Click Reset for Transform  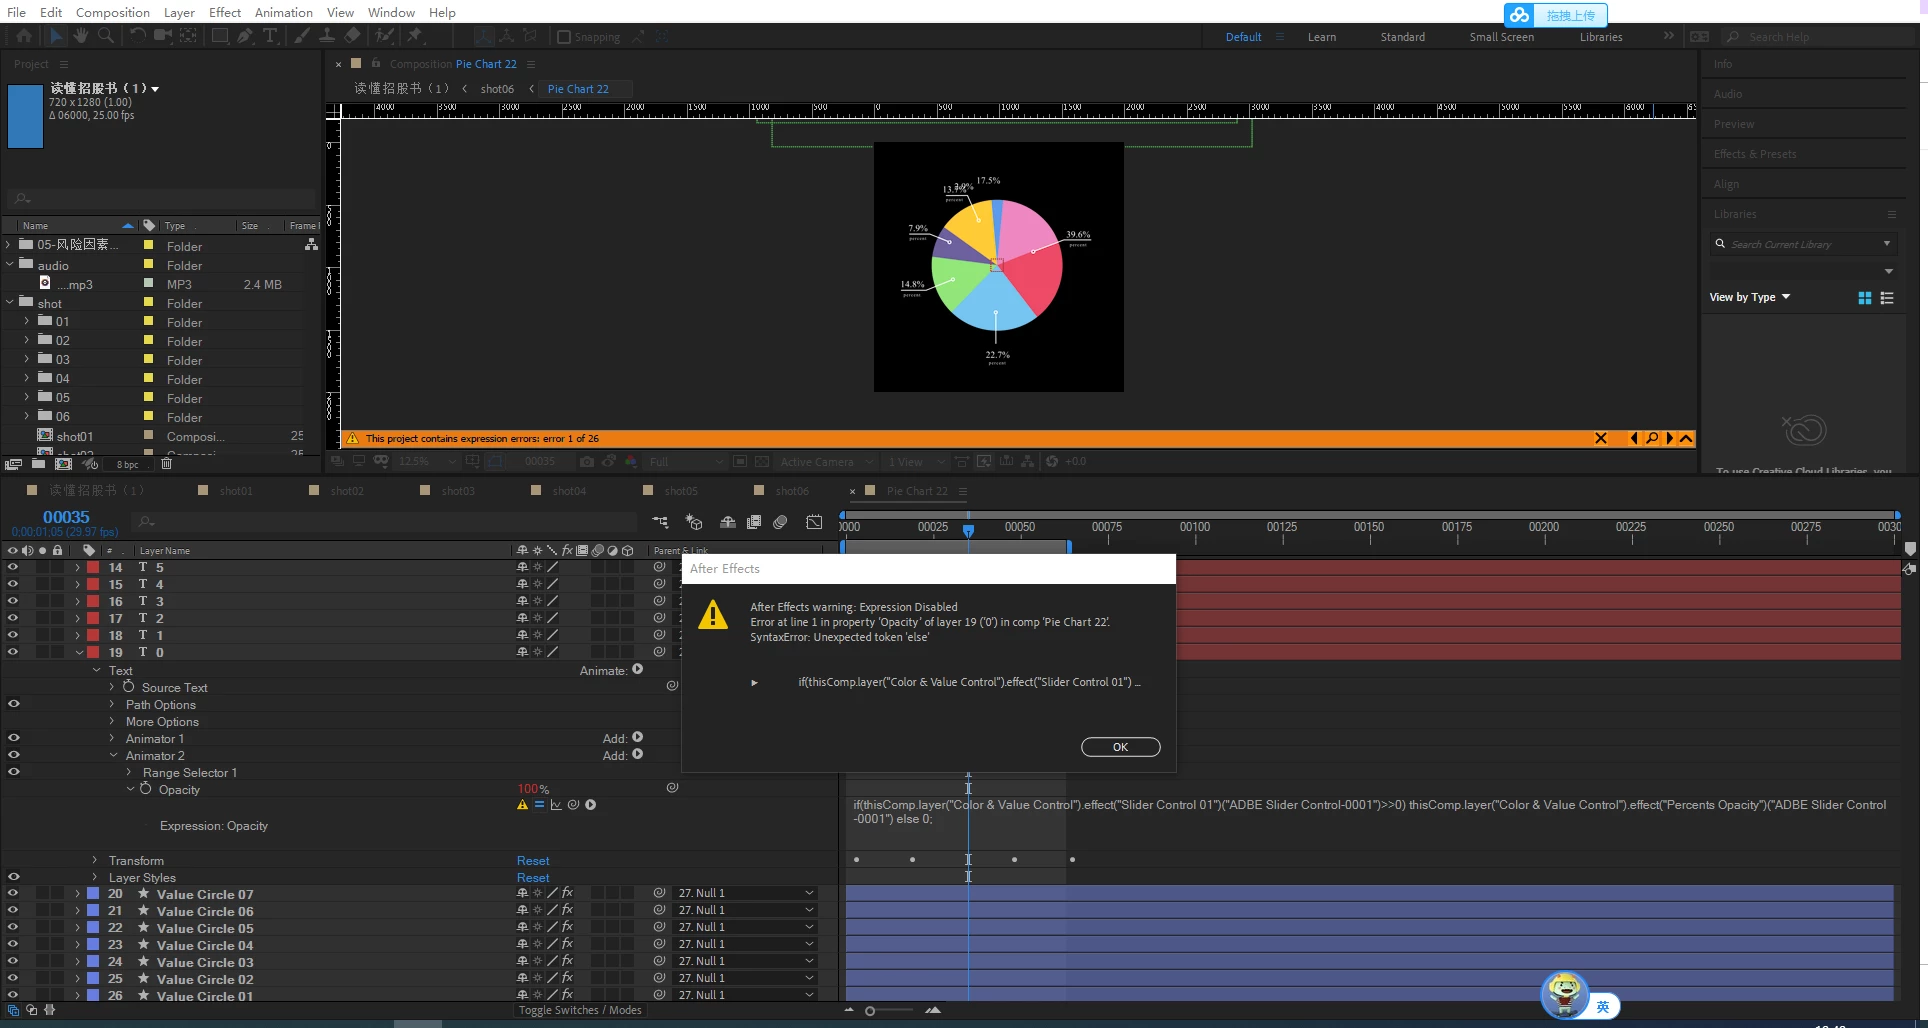click(x=533, y=860)
